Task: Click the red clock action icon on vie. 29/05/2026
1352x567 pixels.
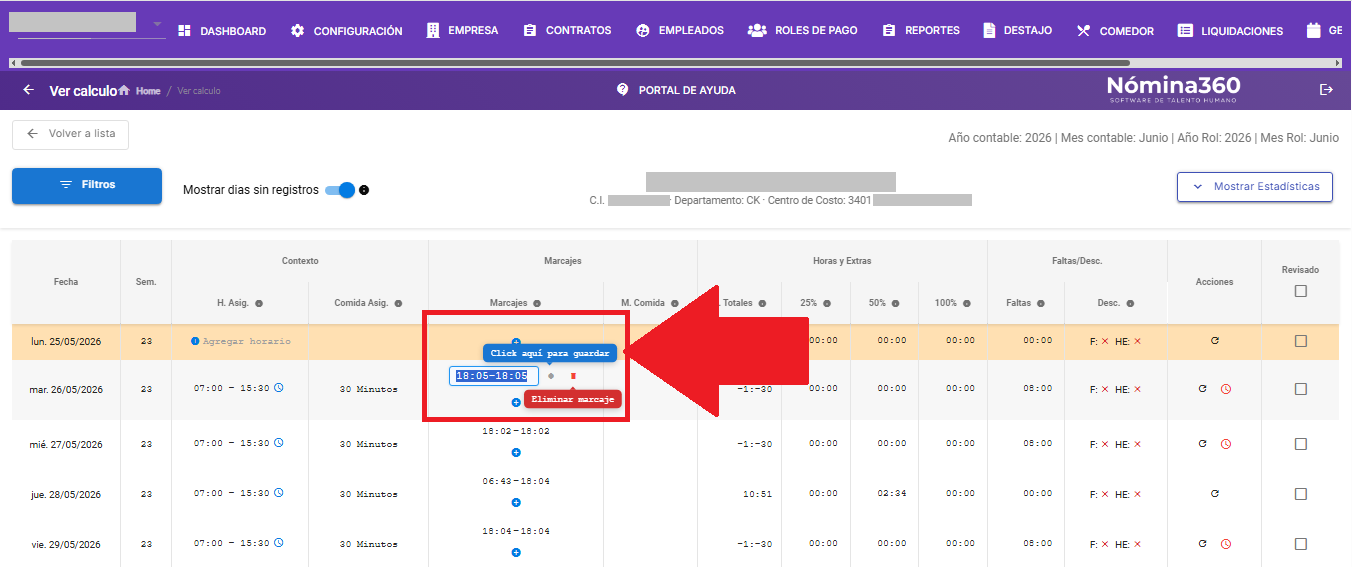Action: (1226, 544)
